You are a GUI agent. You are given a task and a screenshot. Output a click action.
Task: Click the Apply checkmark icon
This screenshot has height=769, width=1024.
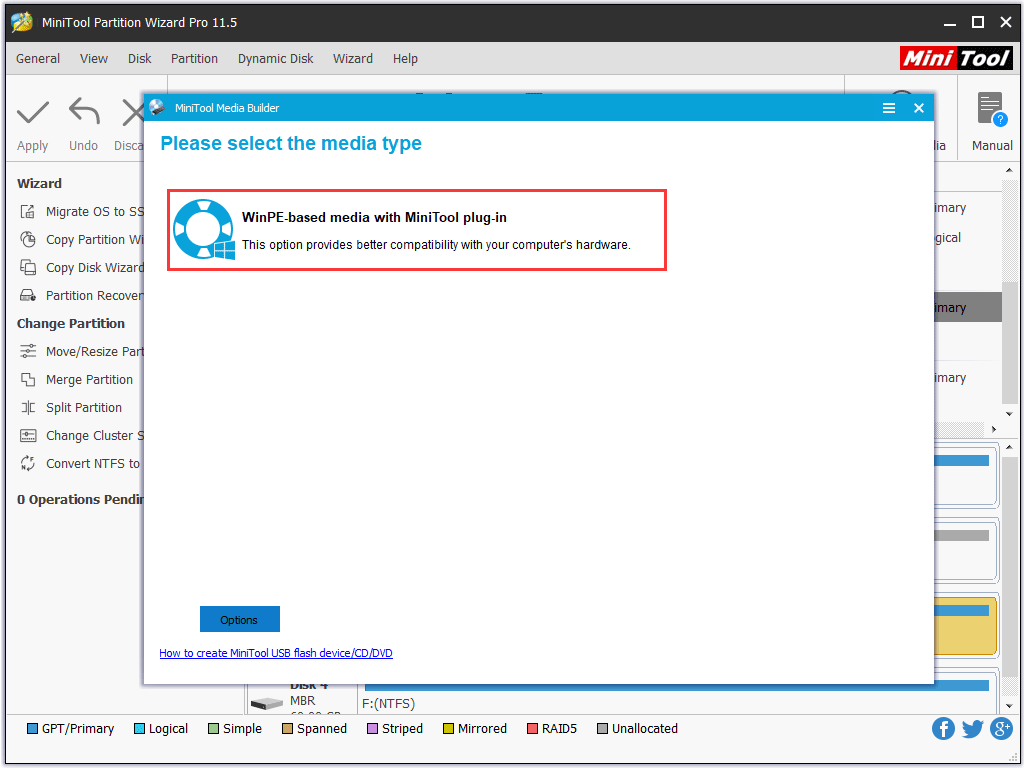[33, 112]
